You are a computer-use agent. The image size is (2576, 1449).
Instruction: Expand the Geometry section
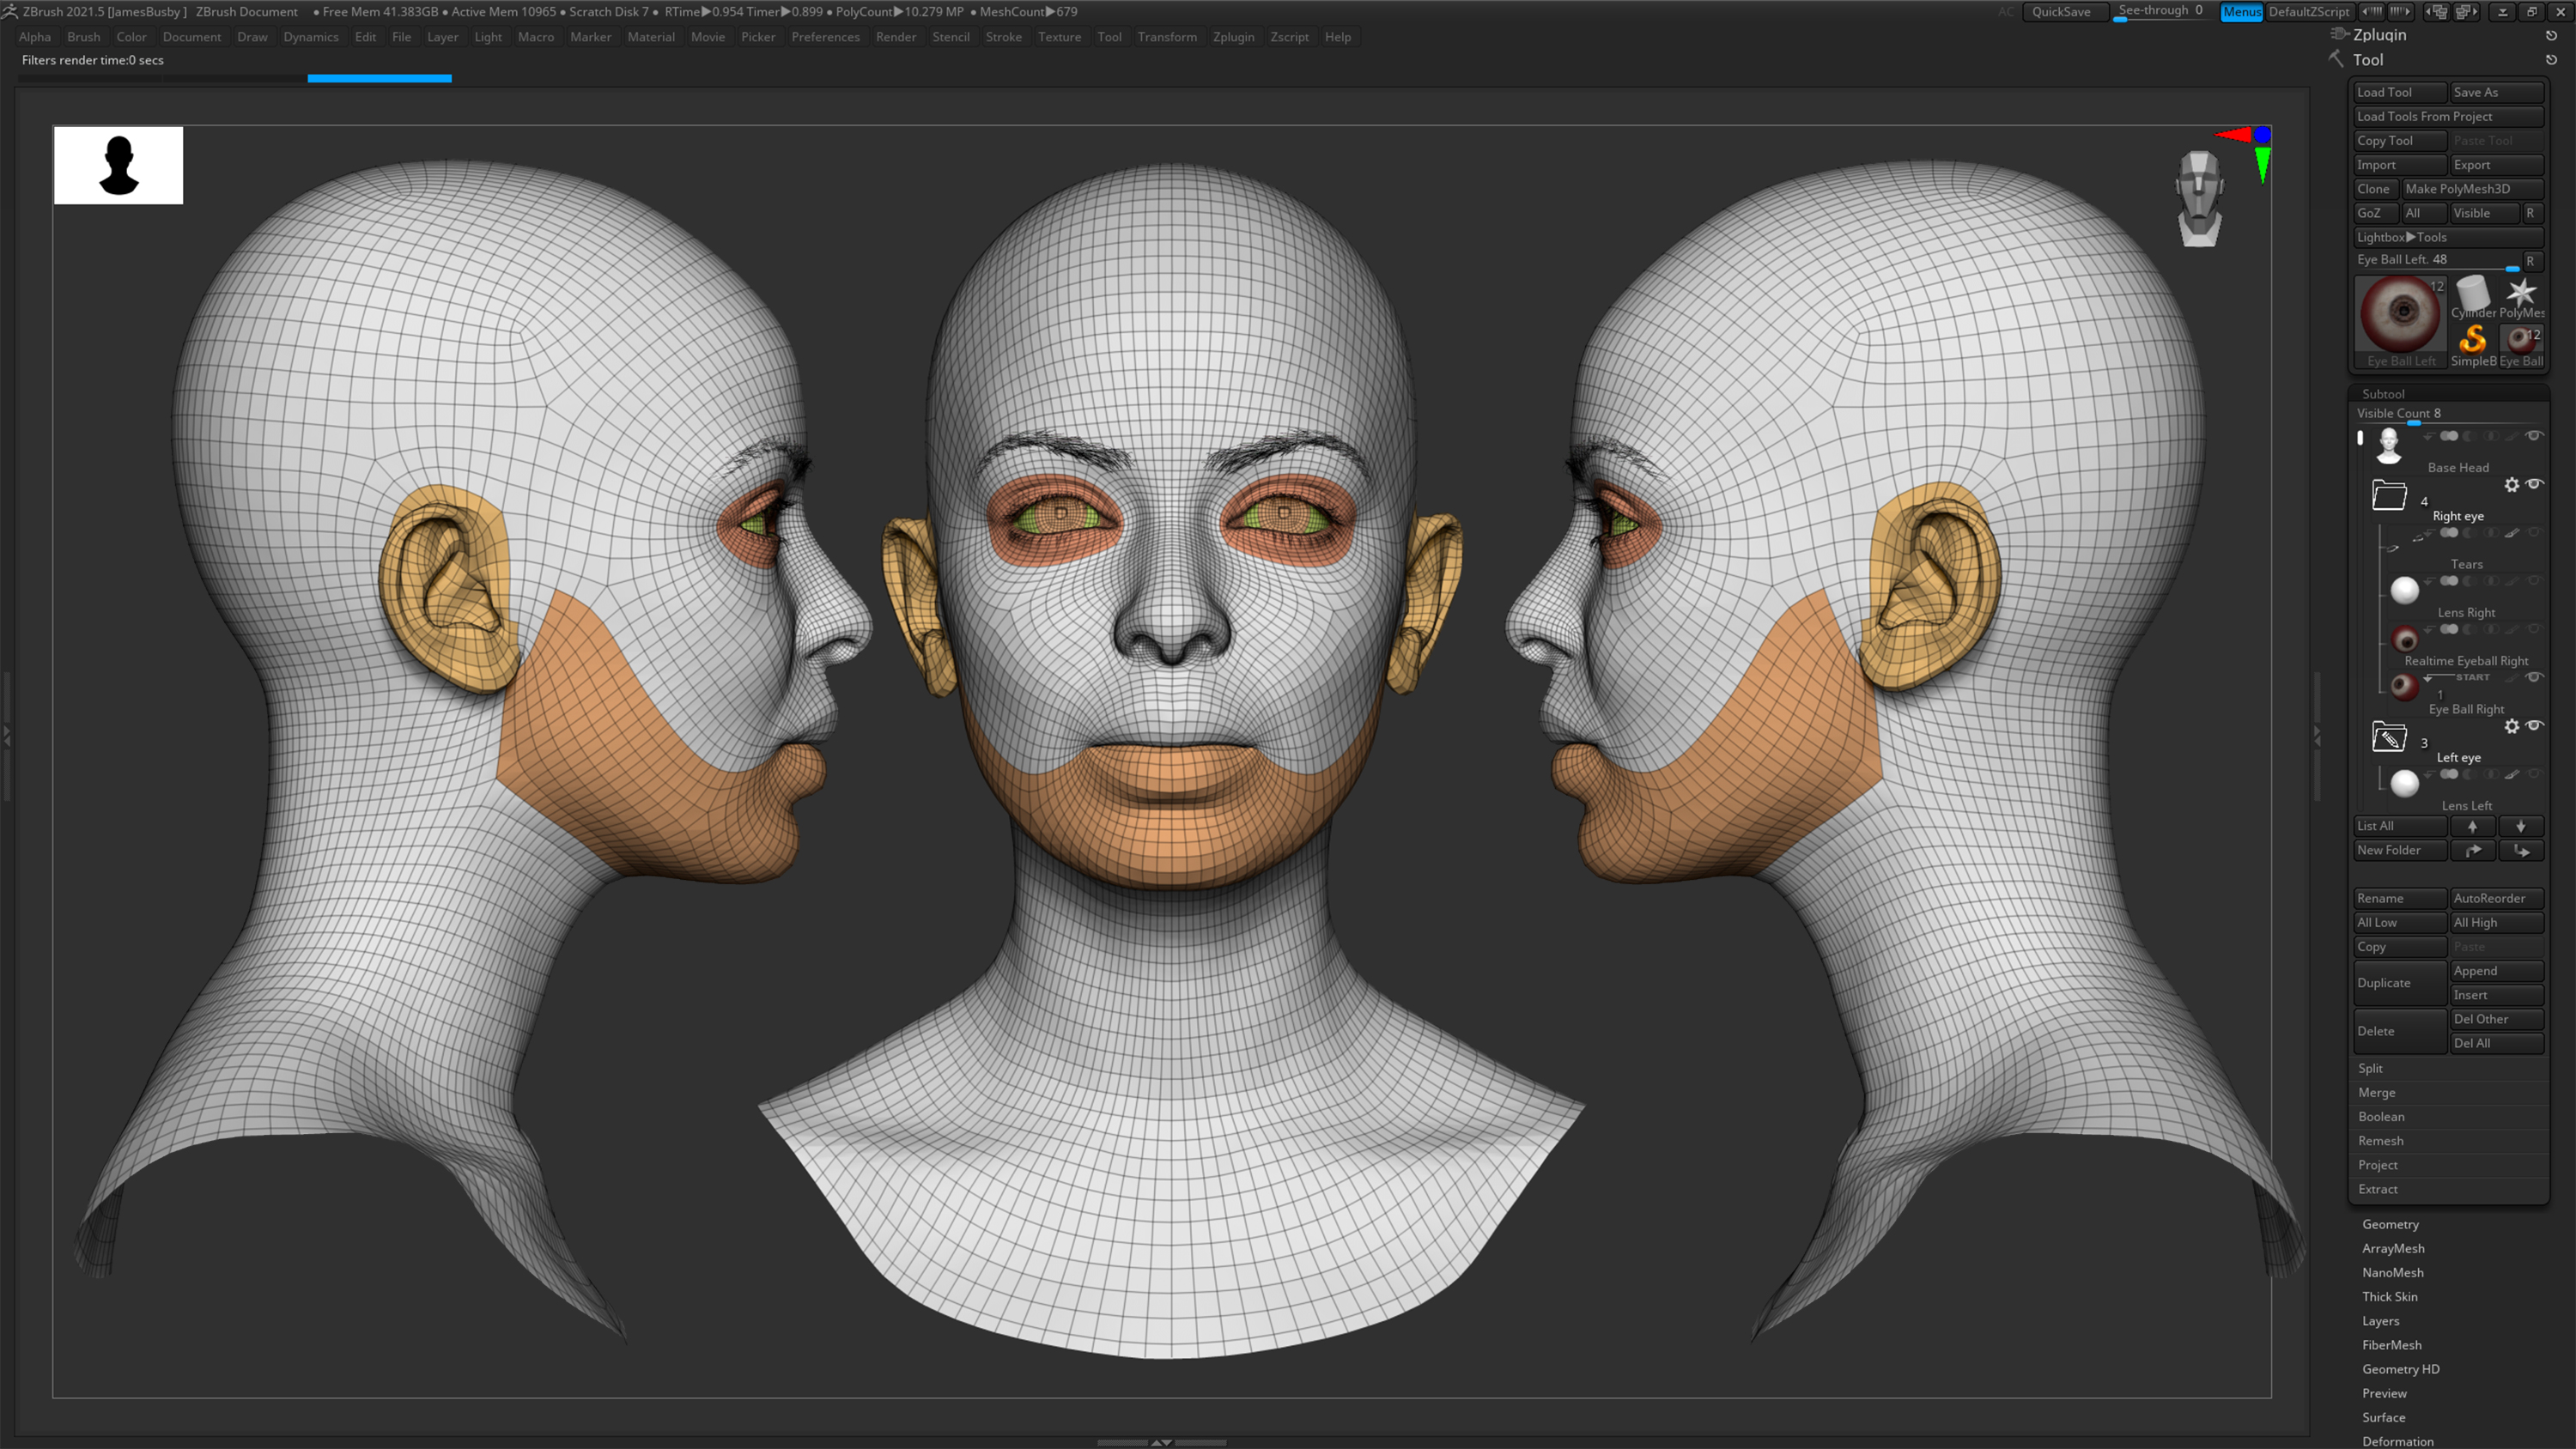tap(2390, 1224)
